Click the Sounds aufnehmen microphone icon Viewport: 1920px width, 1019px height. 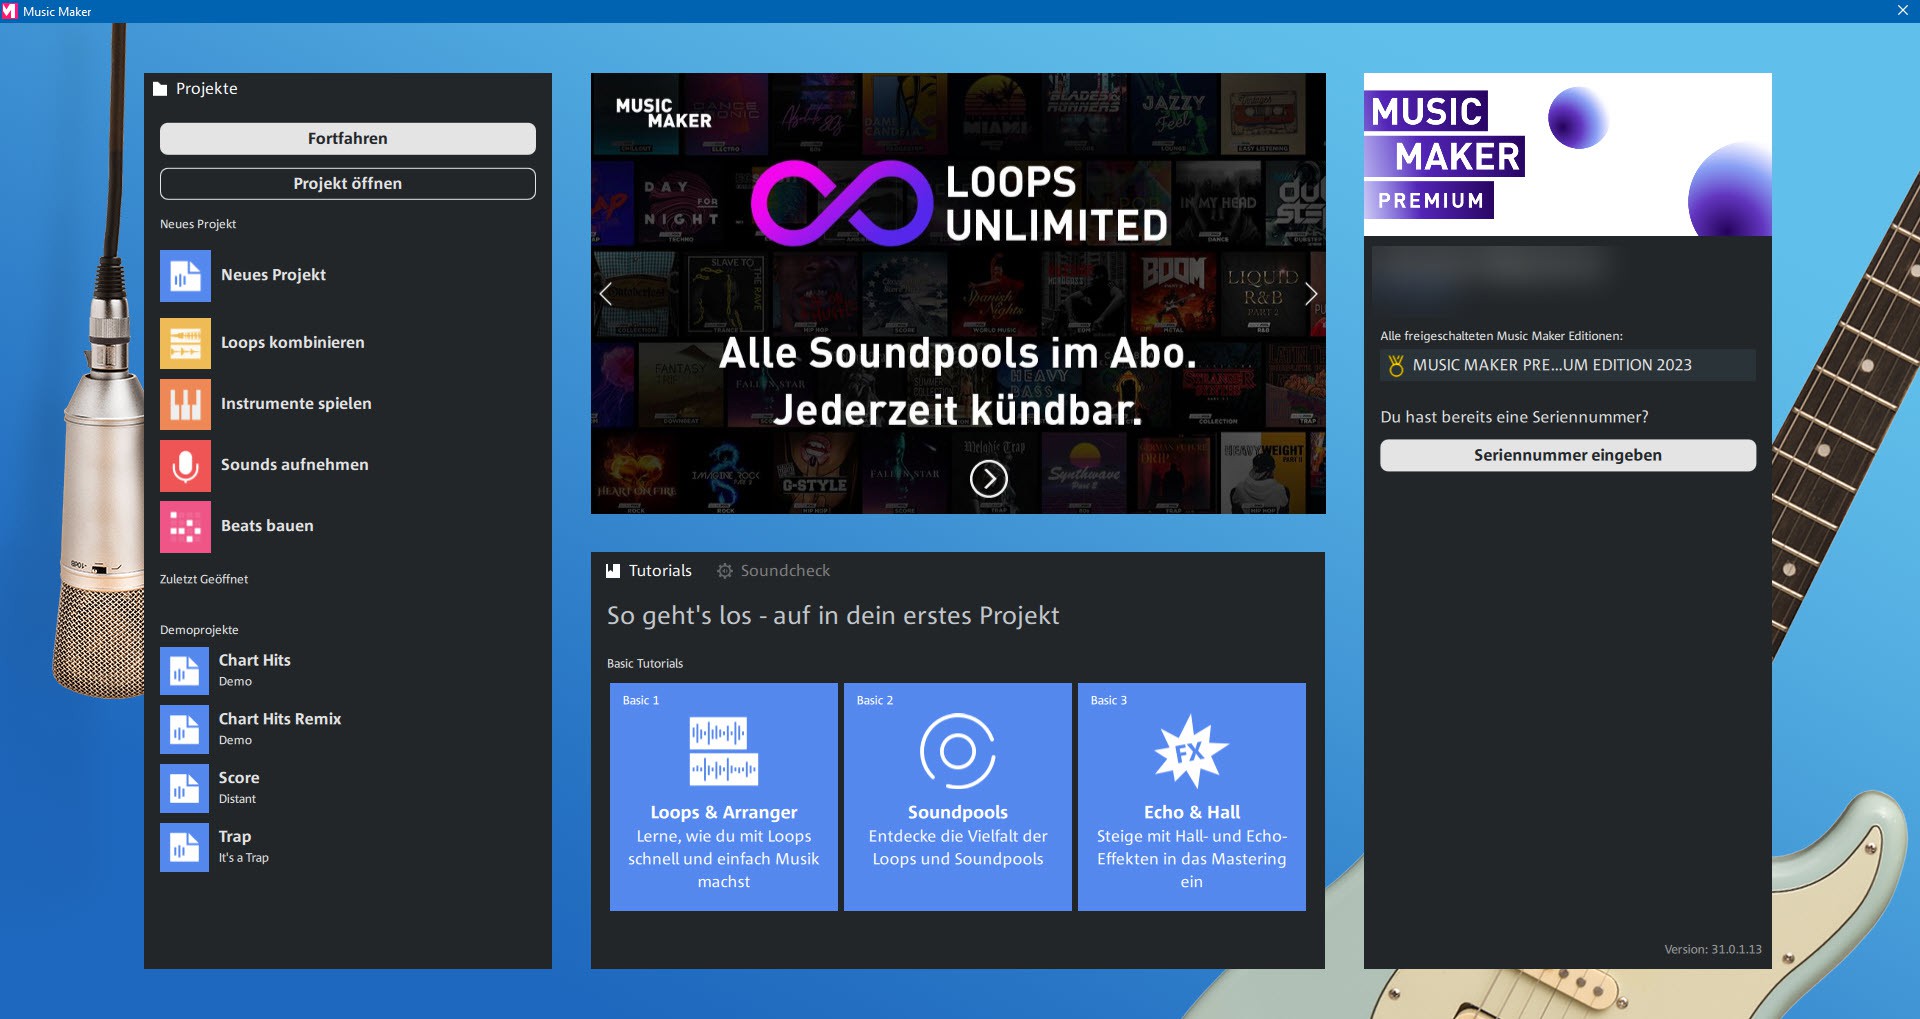pos(185,465)
